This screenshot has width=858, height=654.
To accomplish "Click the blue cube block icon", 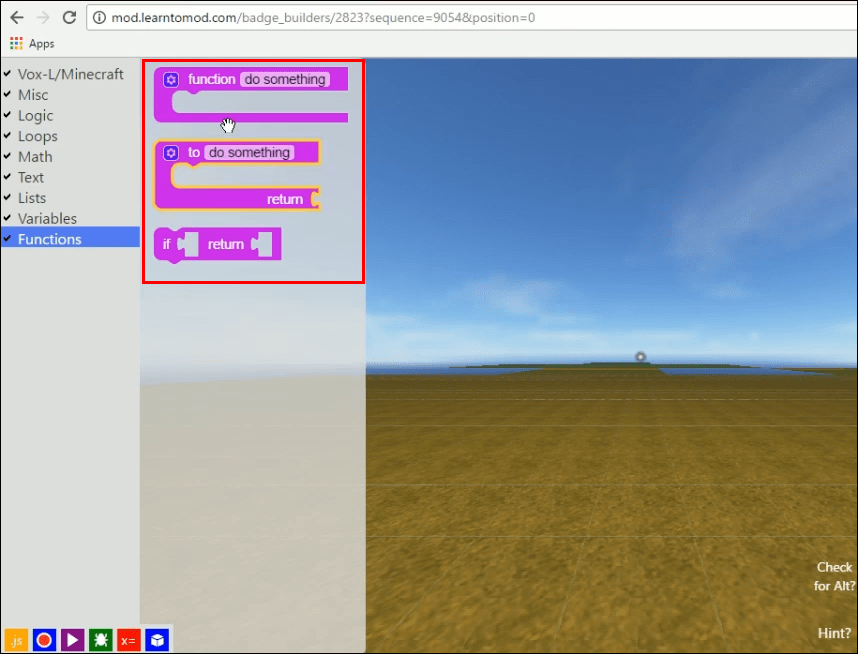I will point(157,640).
